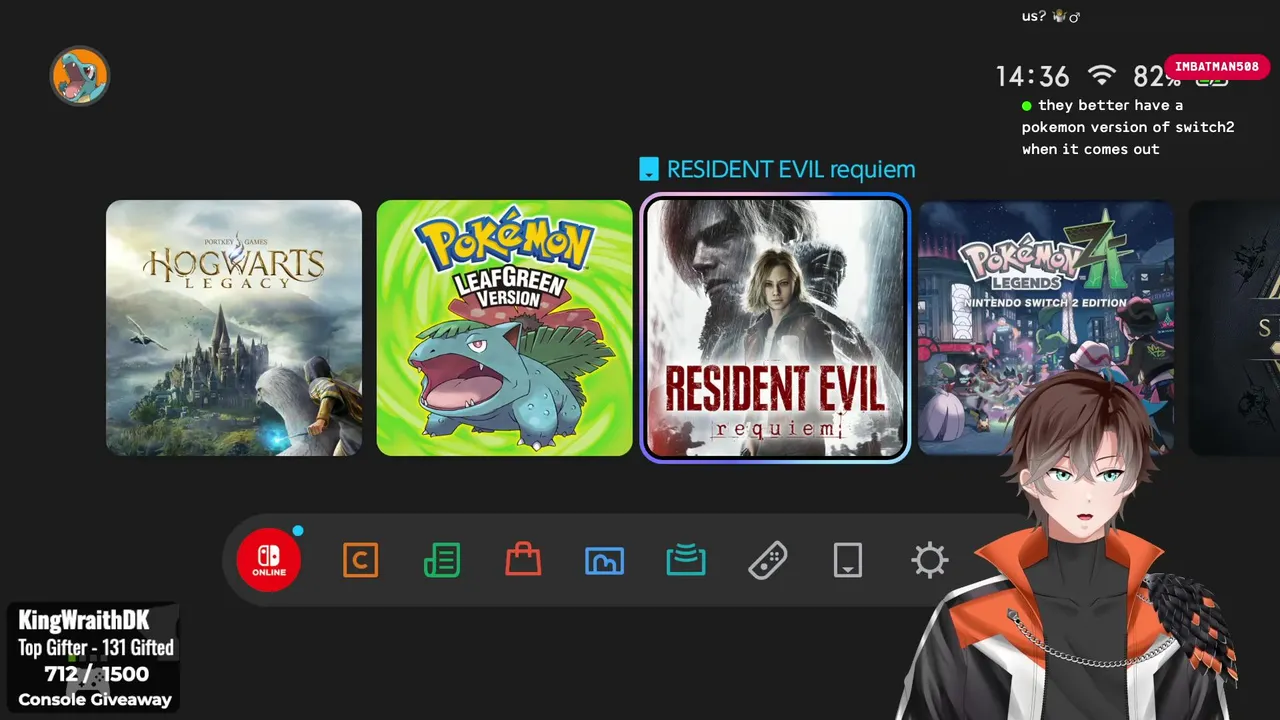The height and width of the screenshot is (720, 1280).
Task: Click the IMBATMAN508 chat username badge
Action: click(x=1216, y=66)
